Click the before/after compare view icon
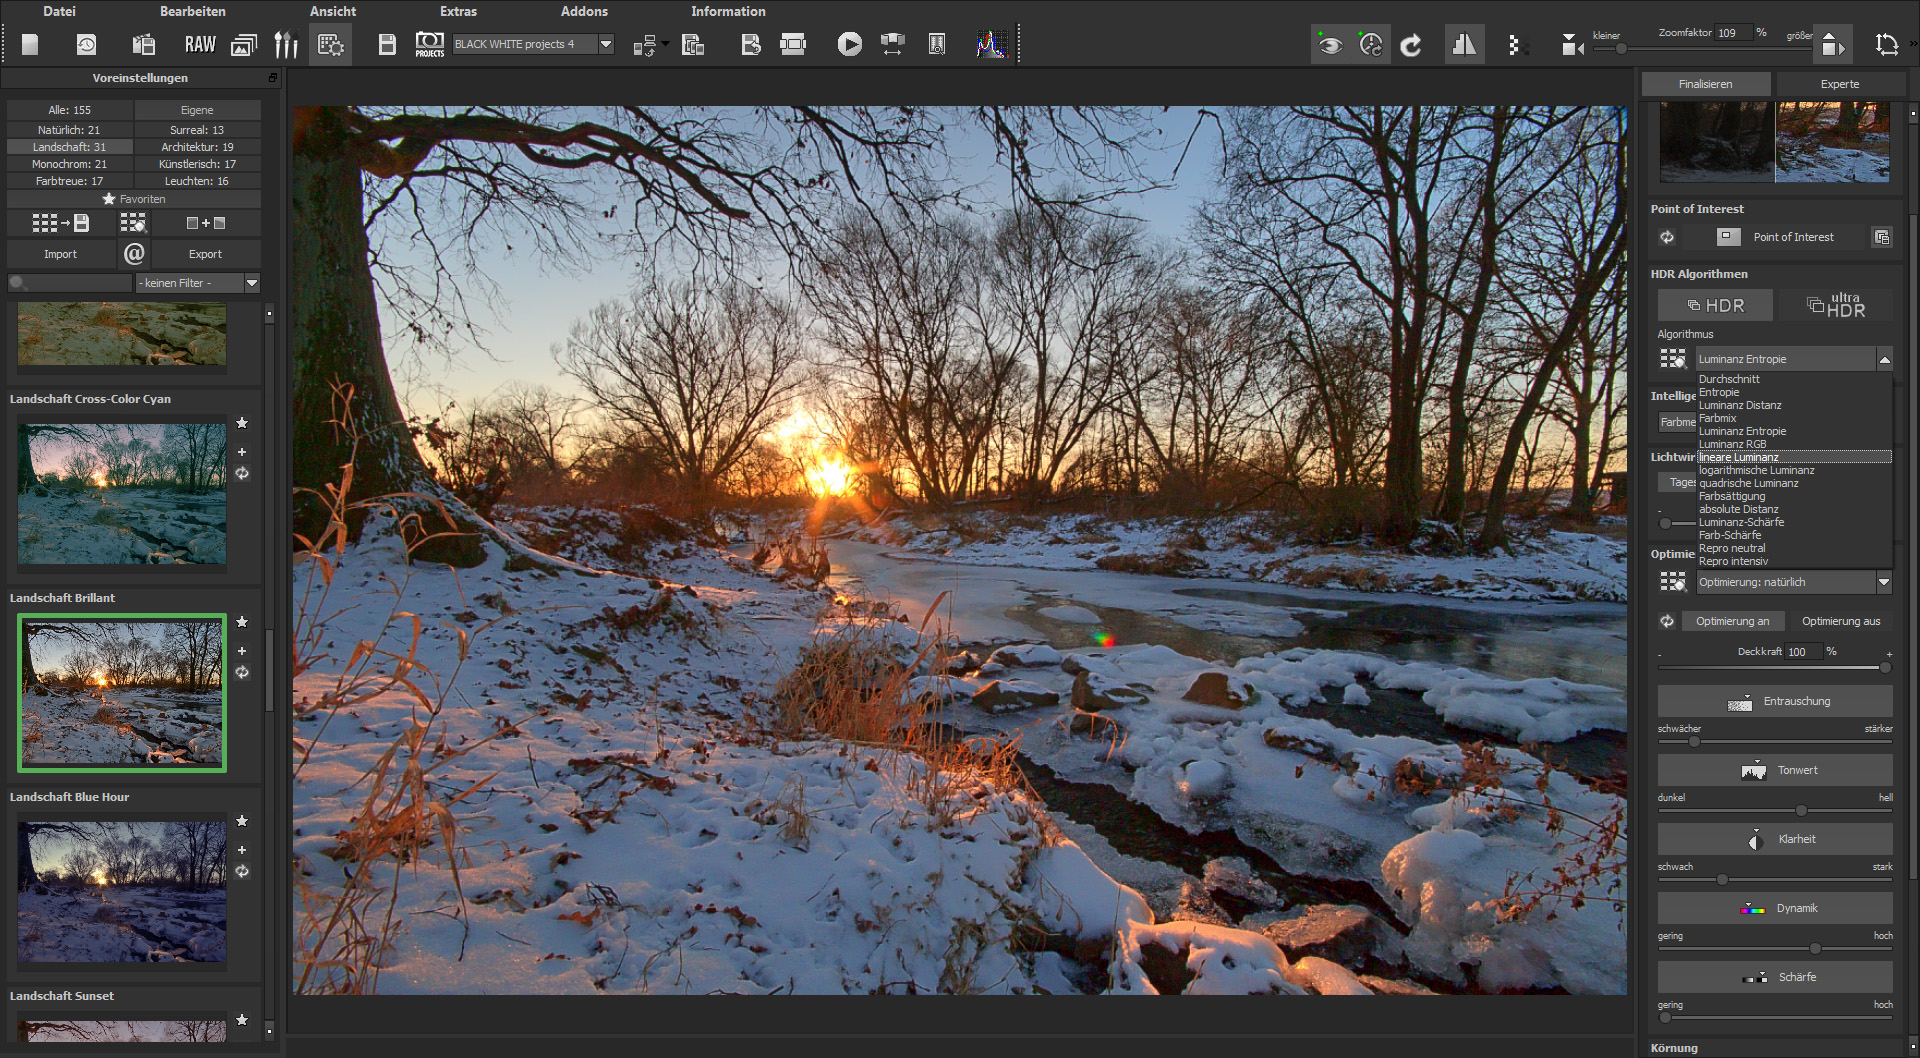The image size is (1920, 1058). 1463,45
